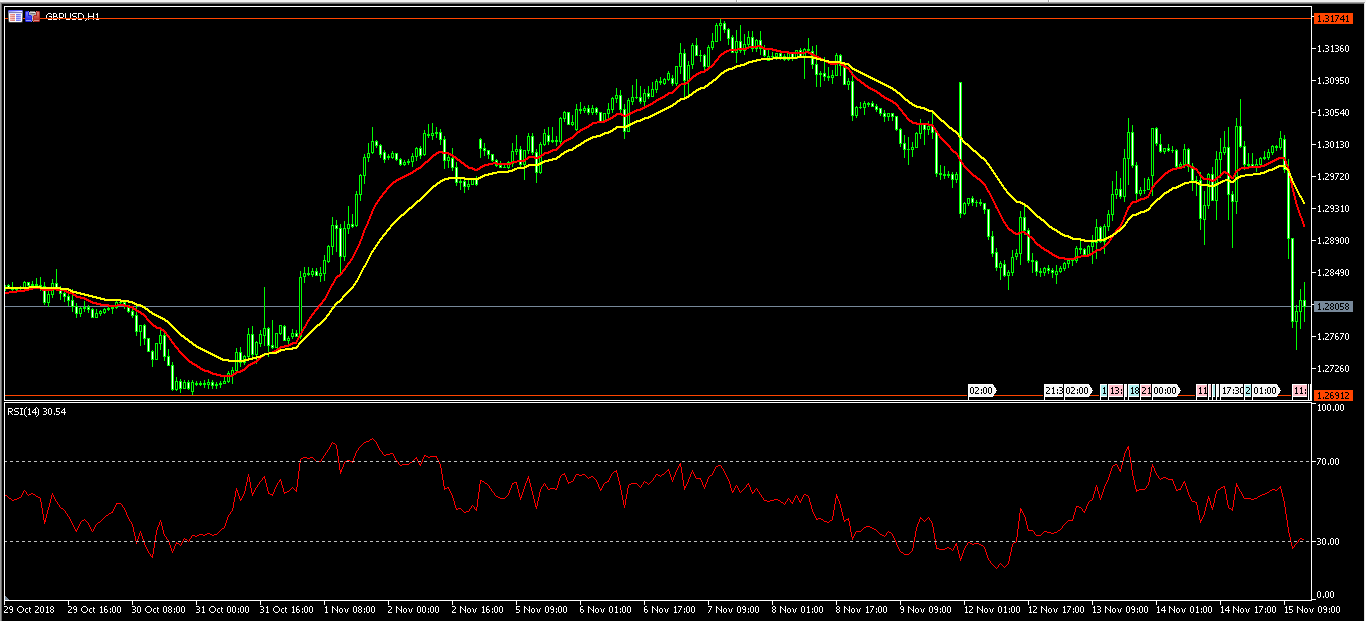This screenshot has height=621, width=1366.
Task: Click the Depth of Market table icon
Action: [14, 17]
